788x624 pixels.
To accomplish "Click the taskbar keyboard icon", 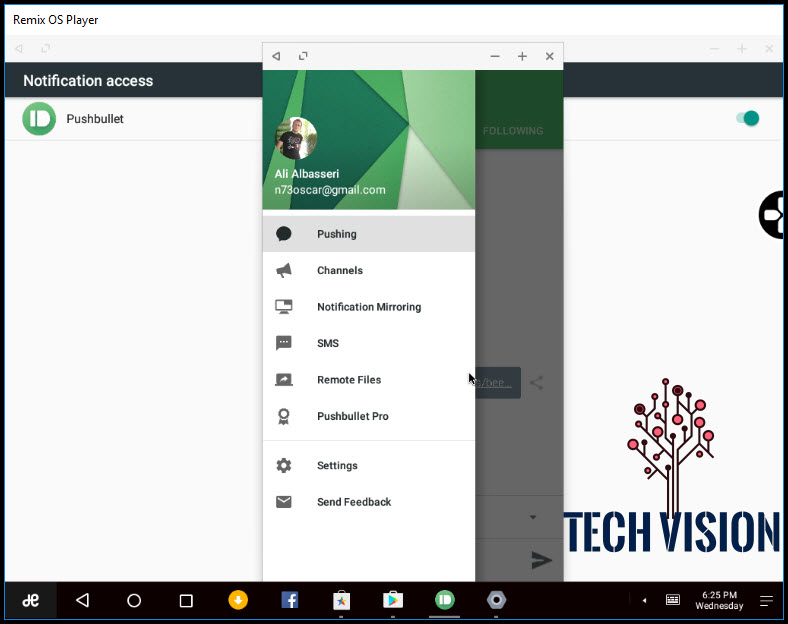I will click(673, 600).
